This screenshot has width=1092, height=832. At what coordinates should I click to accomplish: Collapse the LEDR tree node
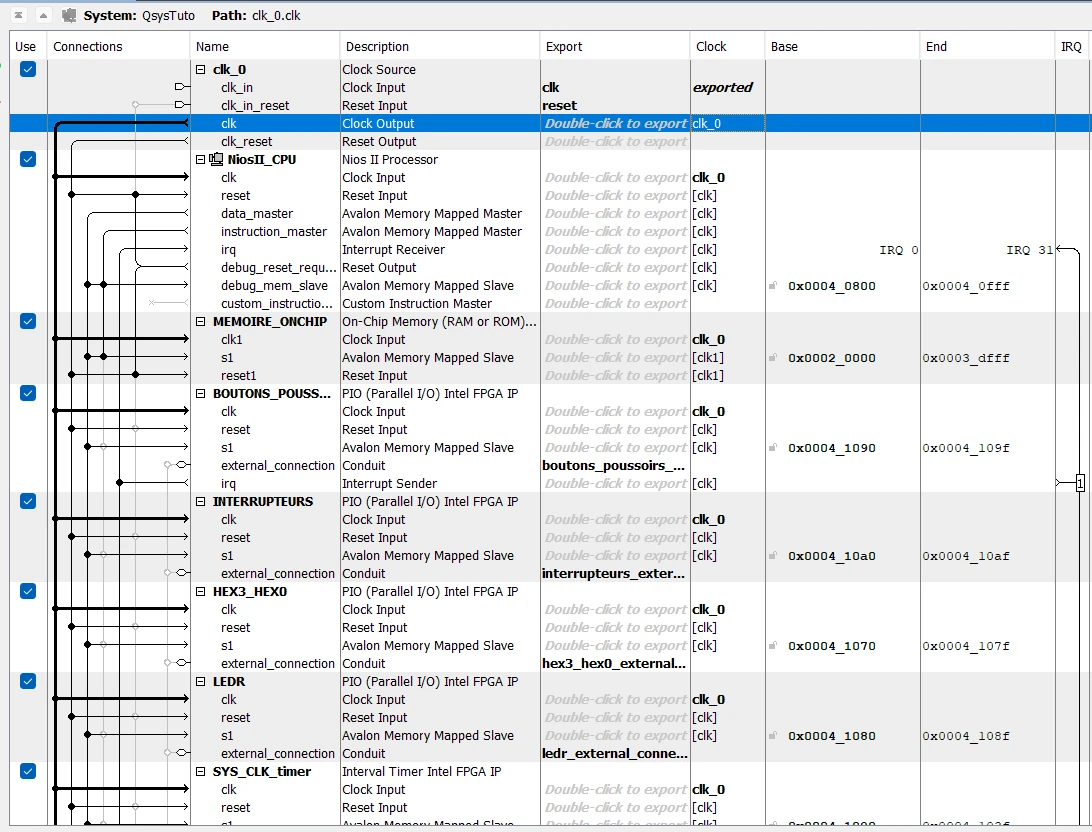pos(201,682)
